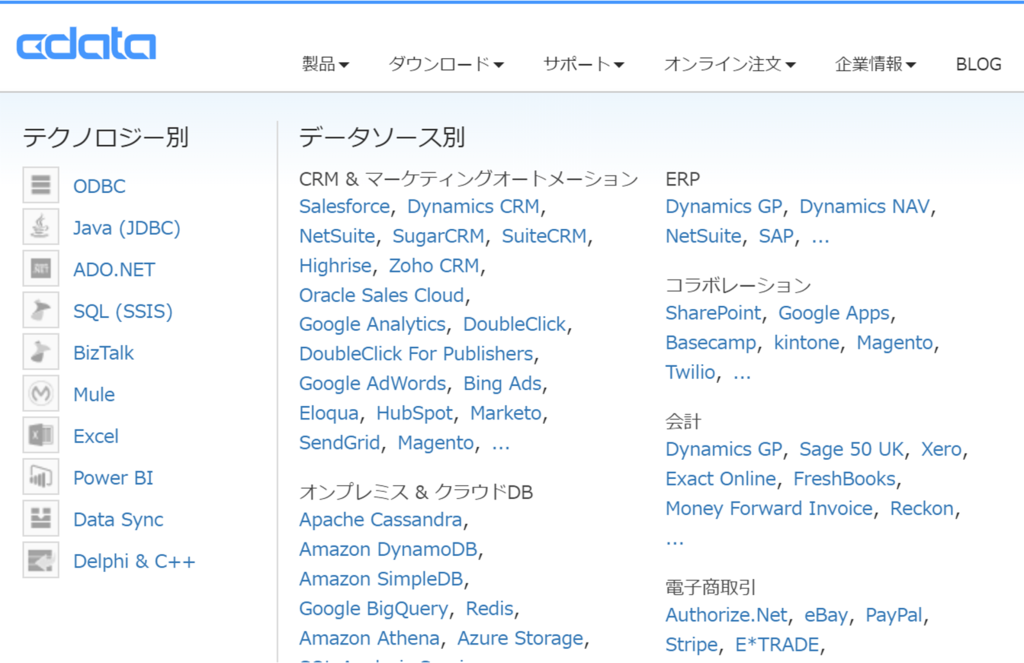The height and width of the screenshot is (663, 1024).
Task: Open the PayPal link
Action: [894, 615]
